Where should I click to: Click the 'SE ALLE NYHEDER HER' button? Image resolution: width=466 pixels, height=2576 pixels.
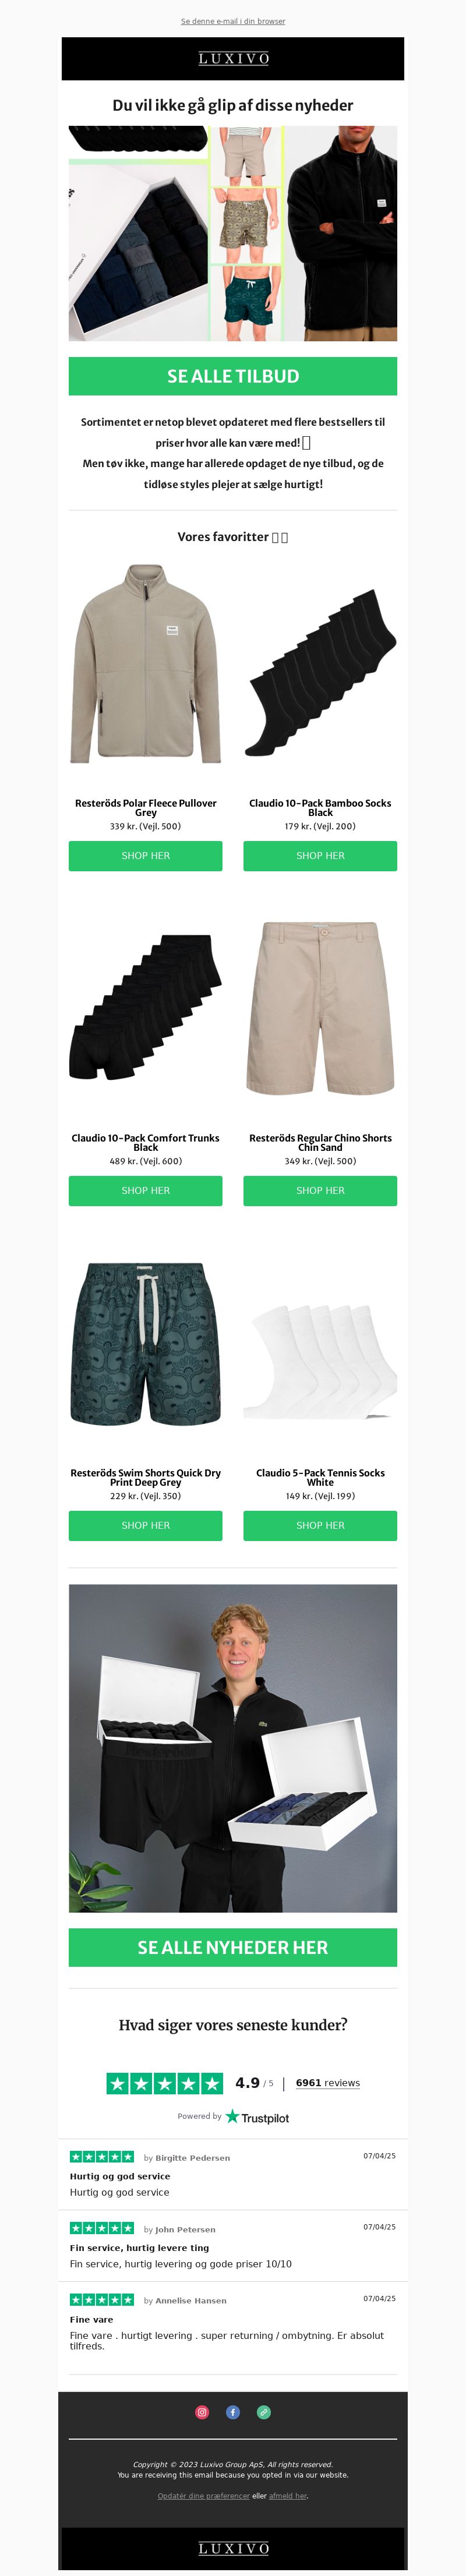[x=233, y=1947]
